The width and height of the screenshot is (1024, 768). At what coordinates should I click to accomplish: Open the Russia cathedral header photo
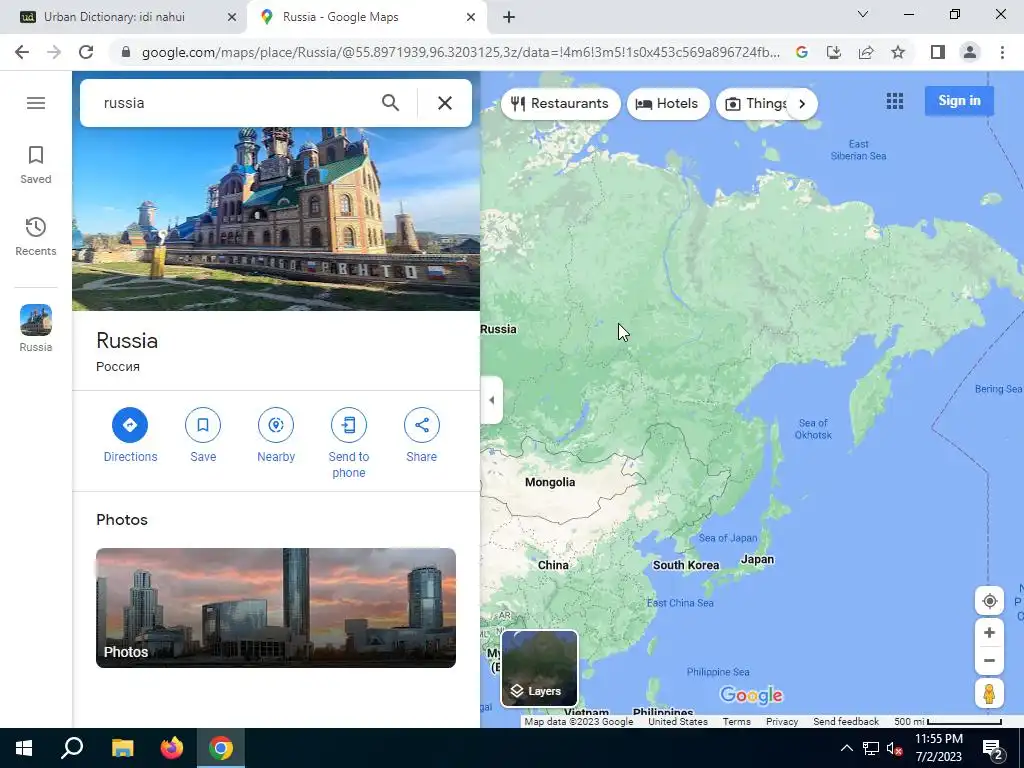(276, 219)
